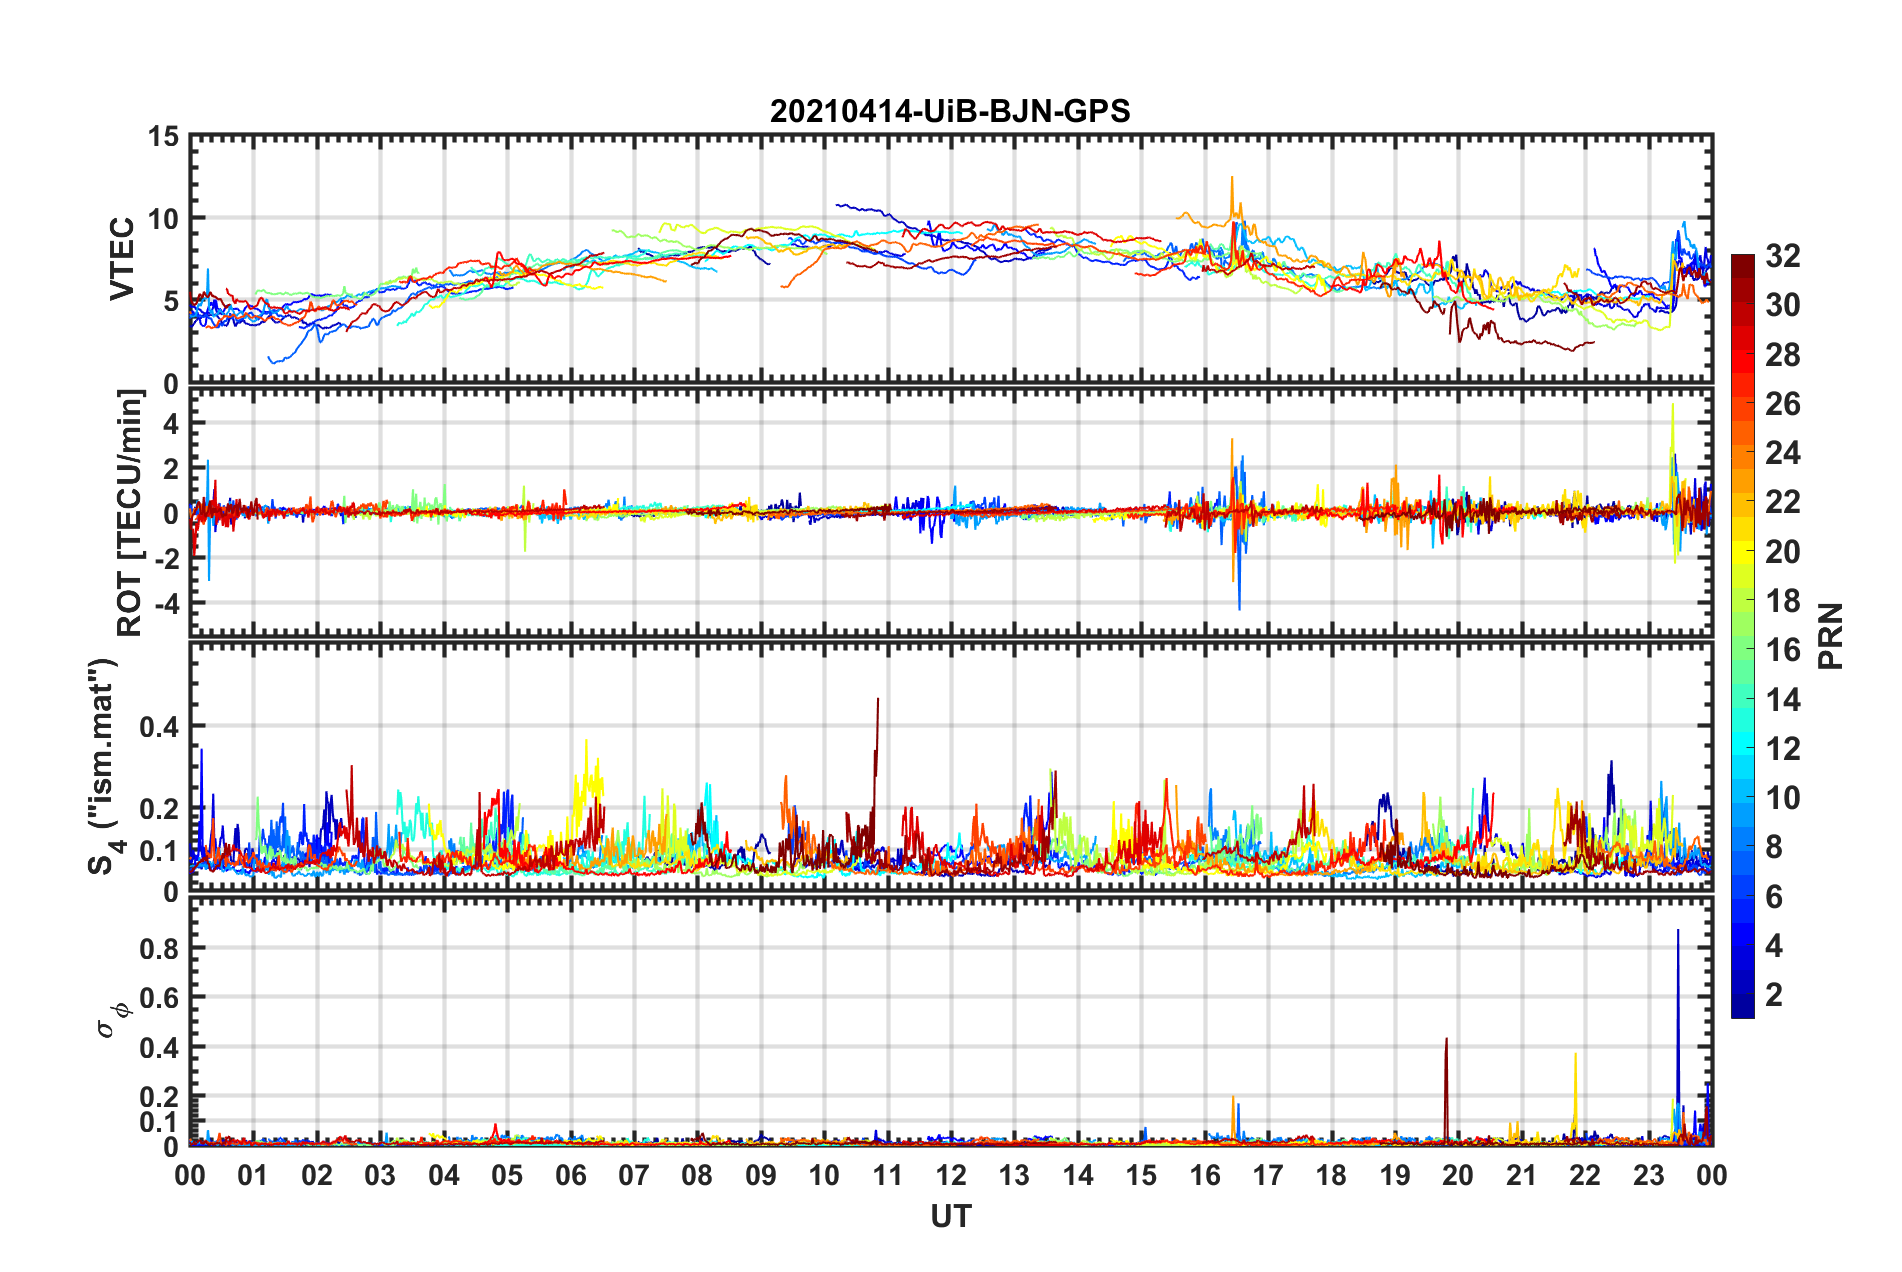This screenshot has height=1272, width=1902.
Task: Click ROT y-axis tick label -2
Action: pyautogui.click(x=166, y=559)
